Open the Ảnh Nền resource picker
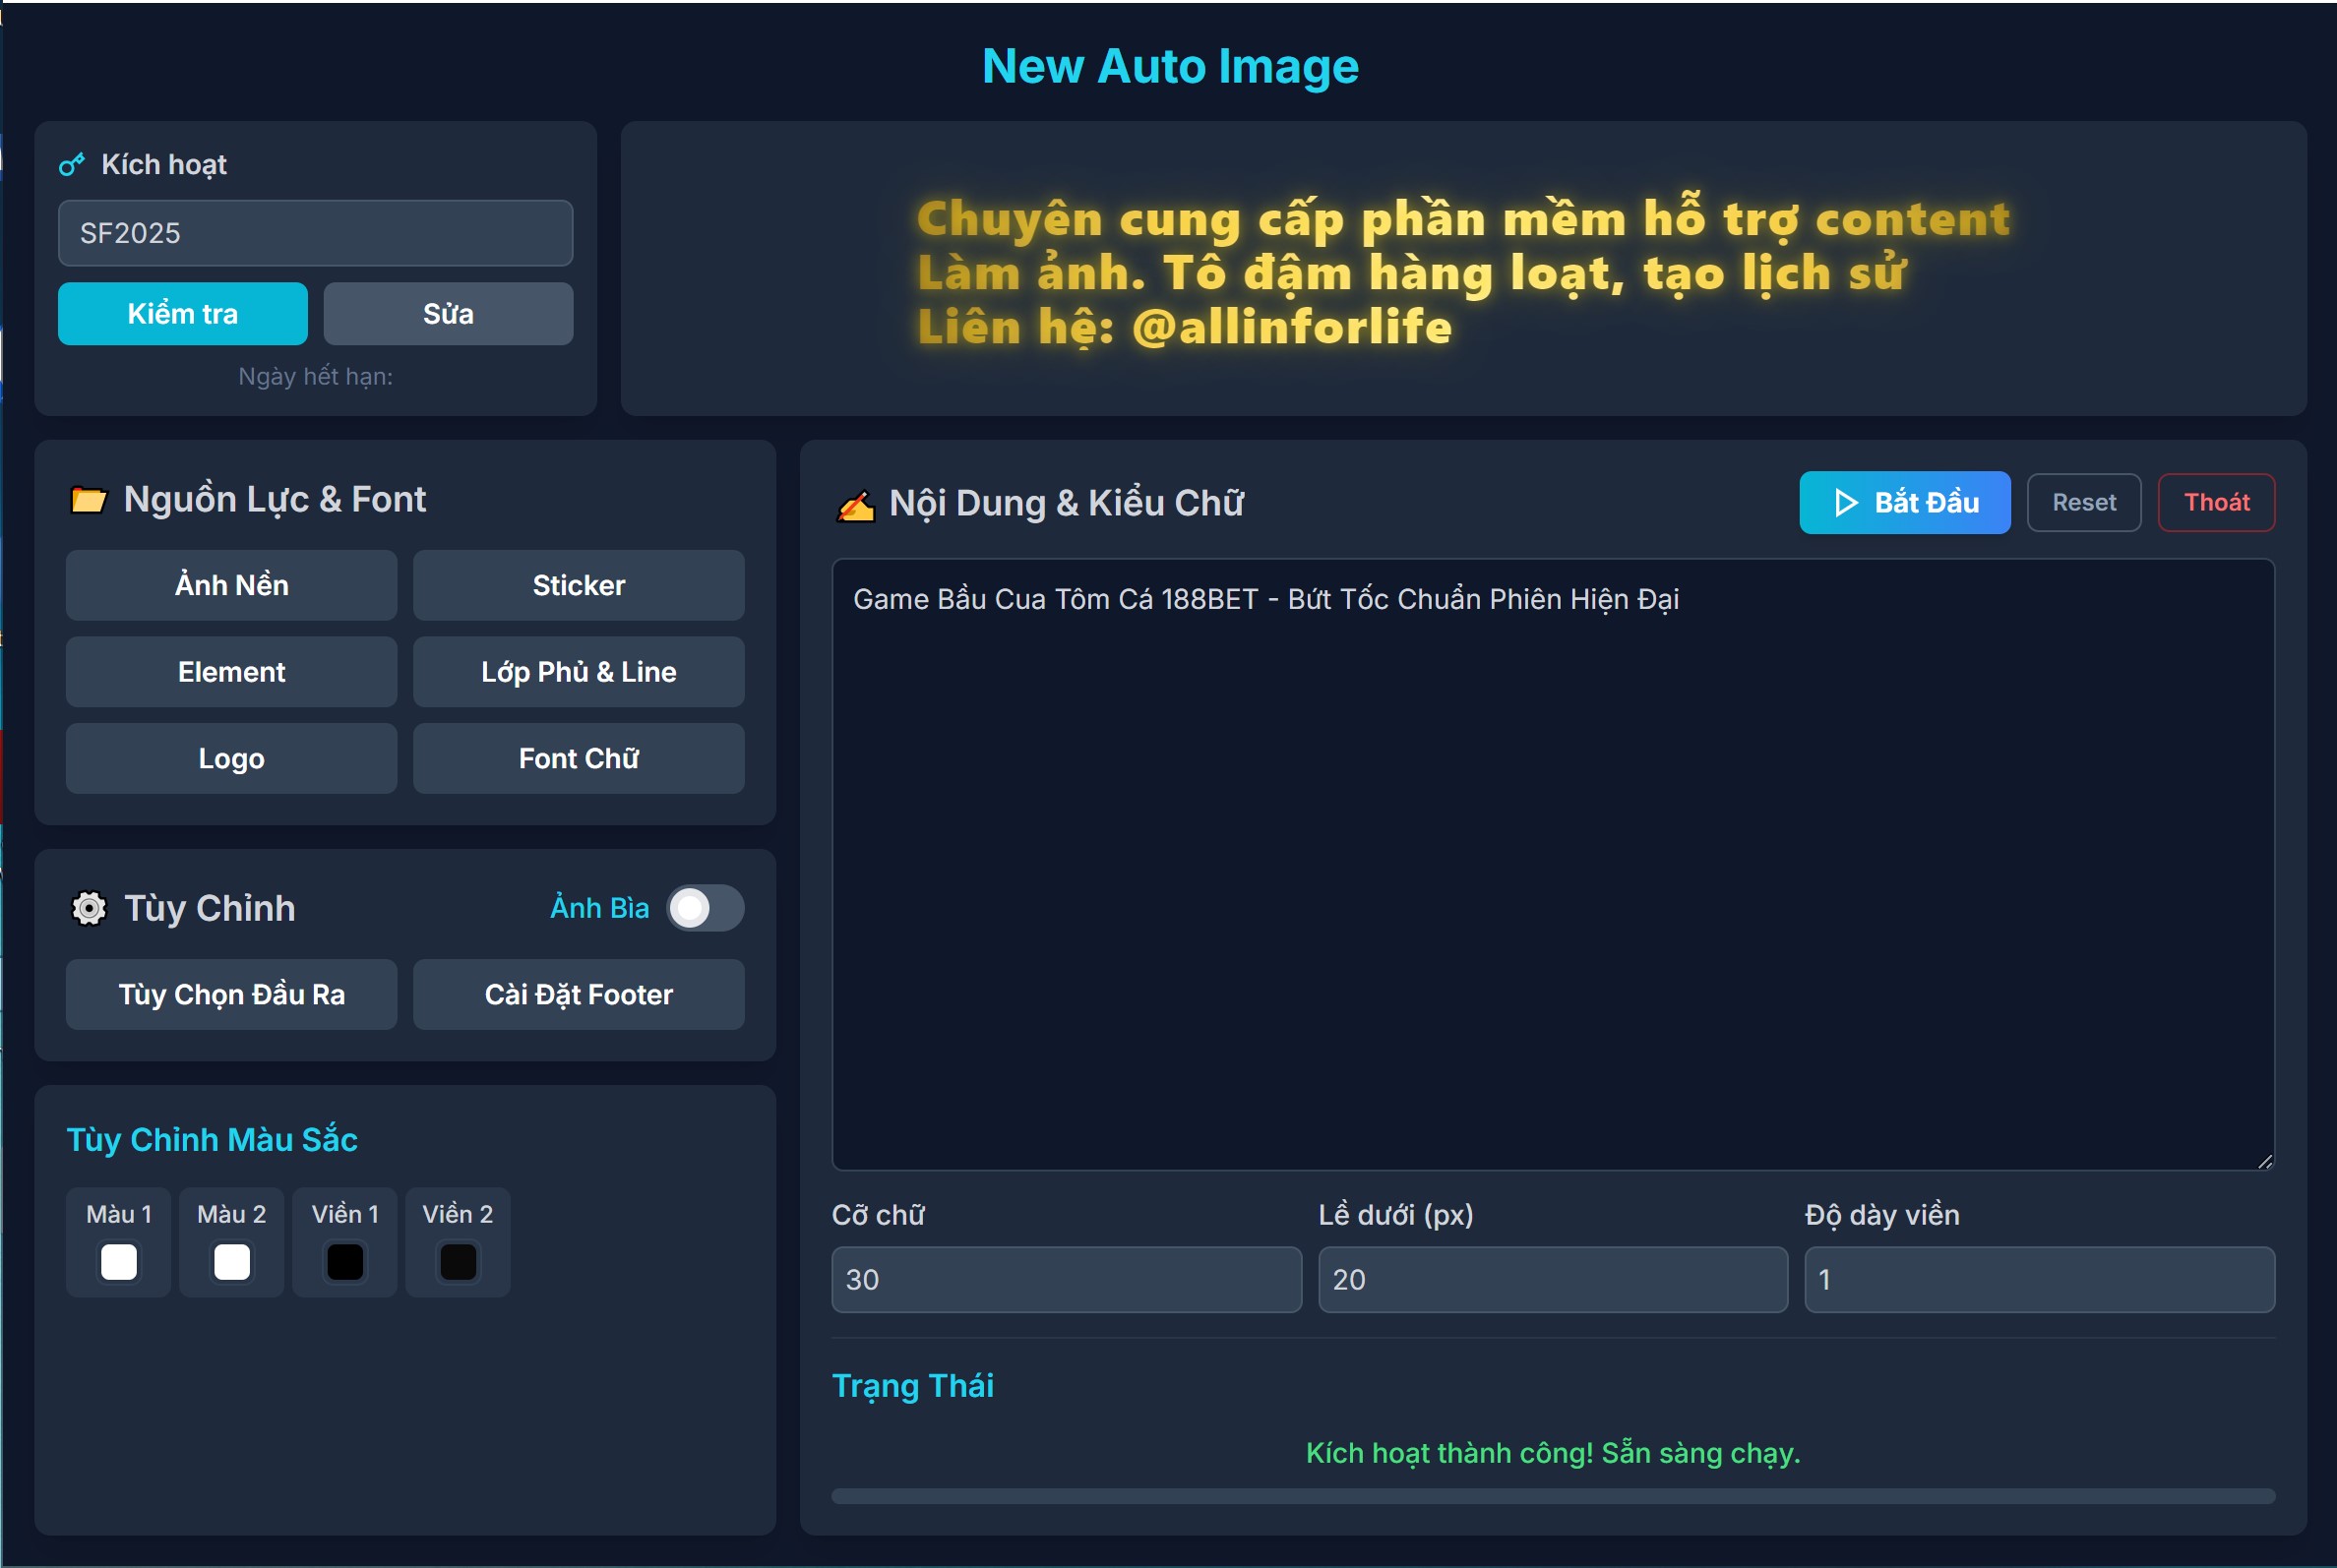The width and height of the screenshot is (2337, 1568). tap(231, 585)
